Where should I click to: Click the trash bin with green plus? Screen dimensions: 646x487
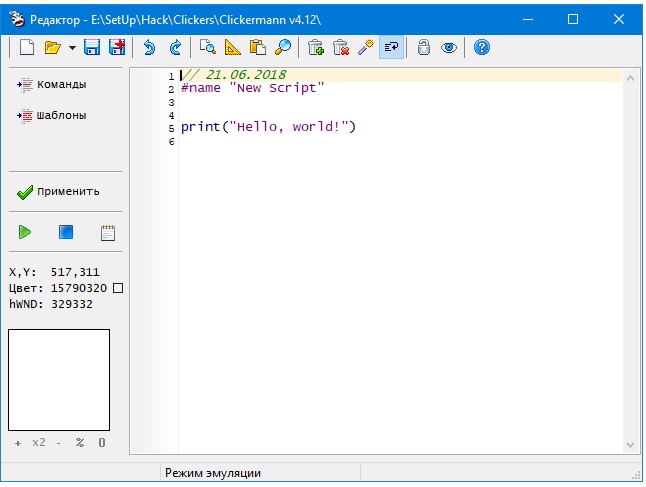[316, 47]
